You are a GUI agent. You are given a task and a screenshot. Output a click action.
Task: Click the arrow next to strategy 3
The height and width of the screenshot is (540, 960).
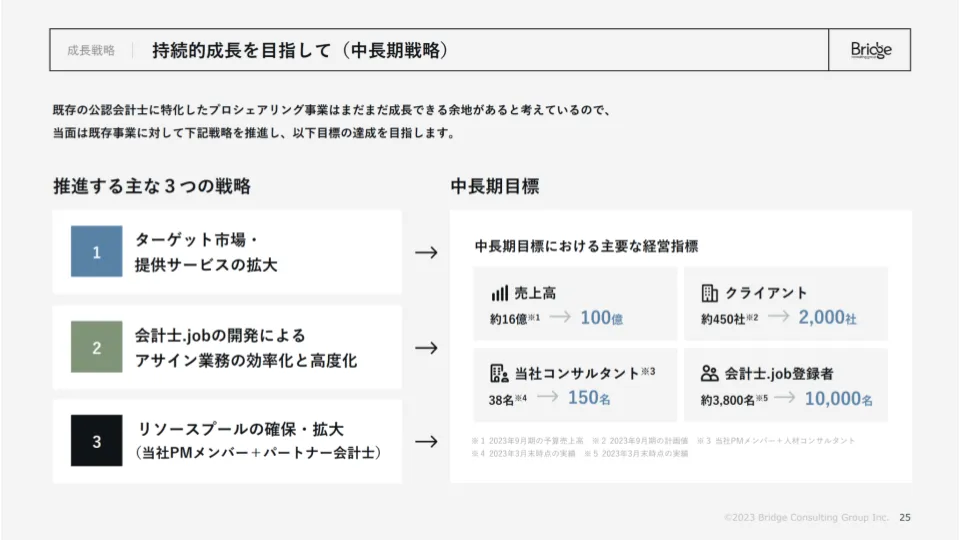point(426,441)
